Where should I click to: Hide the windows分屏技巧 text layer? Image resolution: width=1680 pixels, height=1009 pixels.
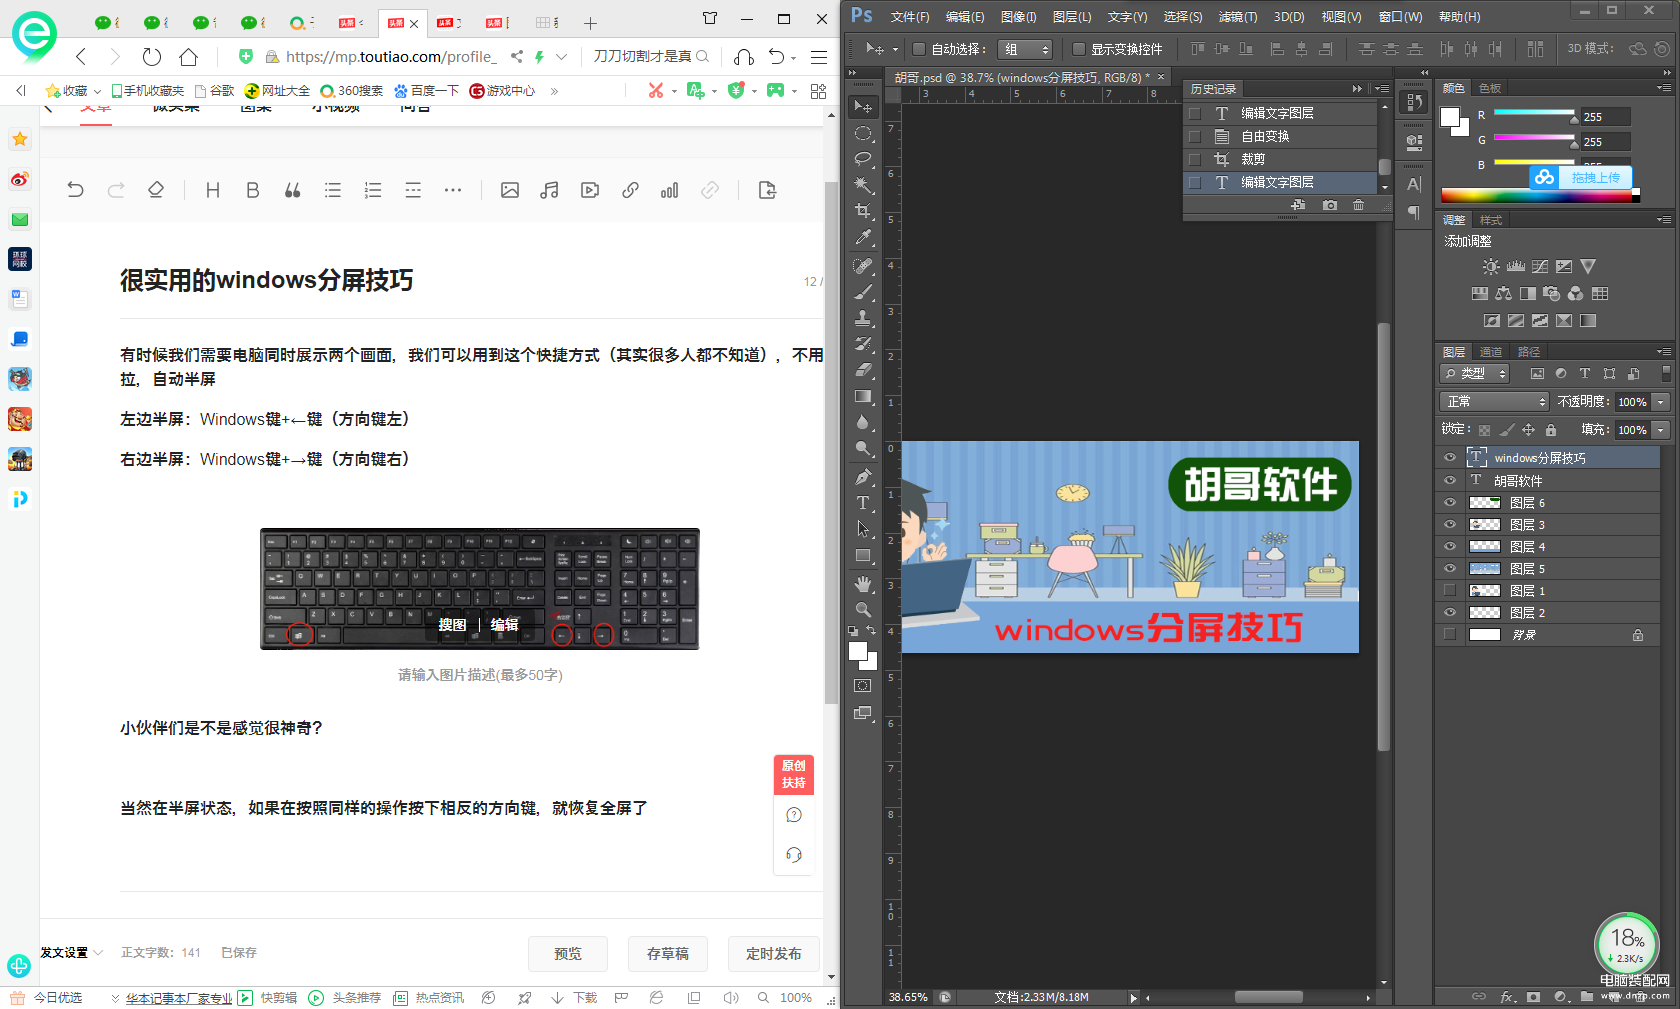tap(1450, 457)
